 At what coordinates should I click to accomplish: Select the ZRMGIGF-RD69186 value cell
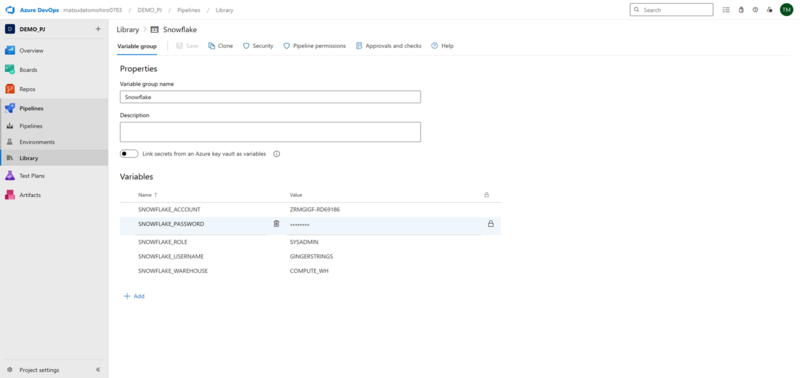315,210
